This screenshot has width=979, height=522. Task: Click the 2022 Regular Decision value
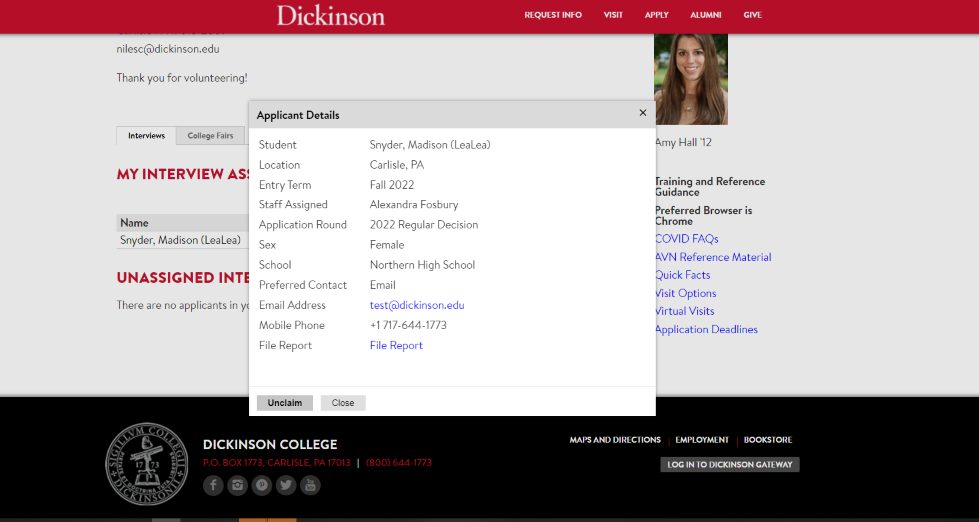tap(424, 225)
